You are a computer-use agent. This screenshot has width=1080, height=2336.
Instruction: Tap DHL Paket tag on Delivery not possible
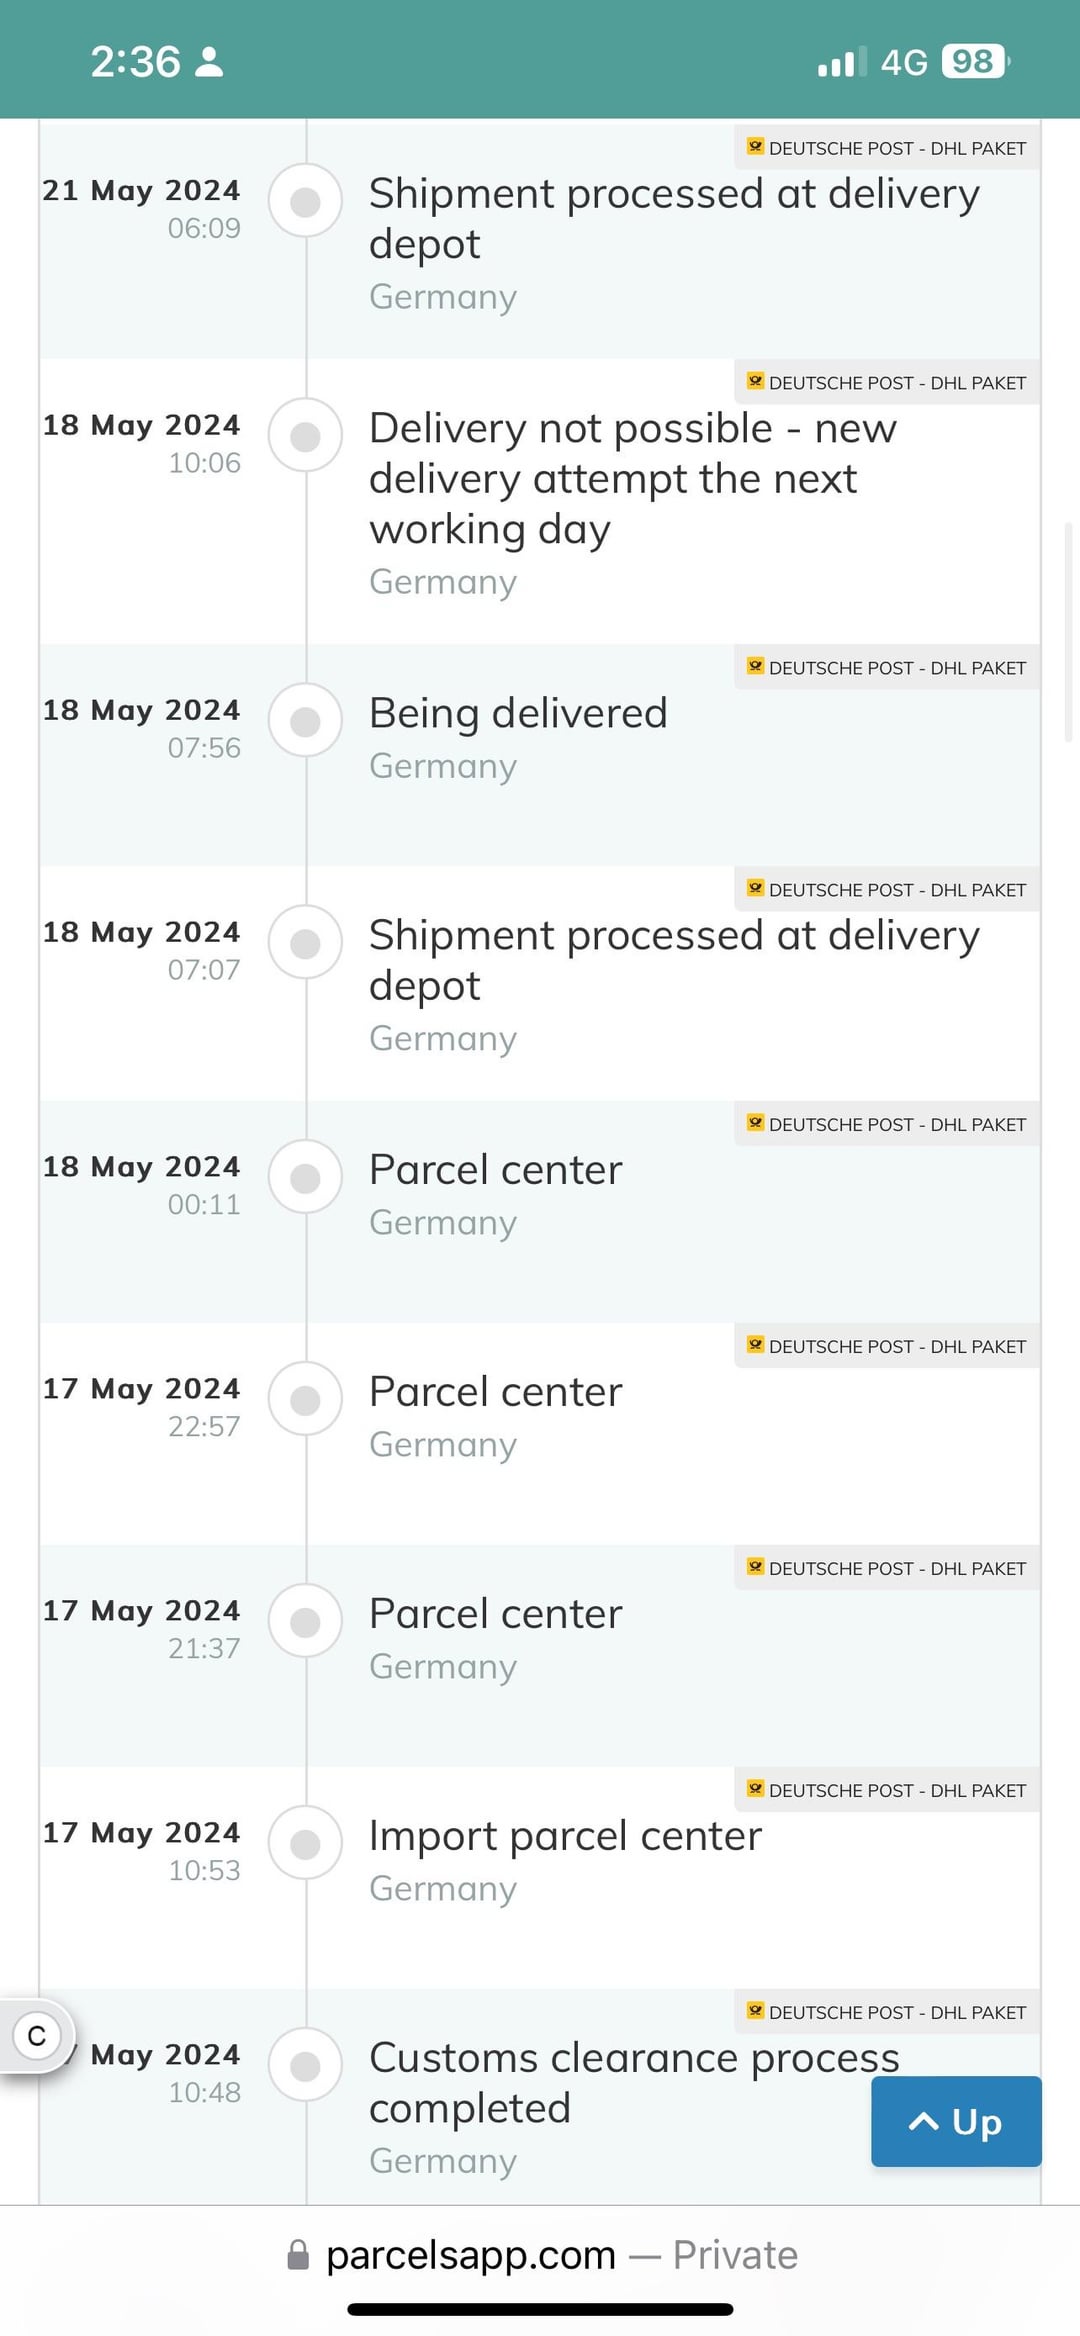[886, 383]
